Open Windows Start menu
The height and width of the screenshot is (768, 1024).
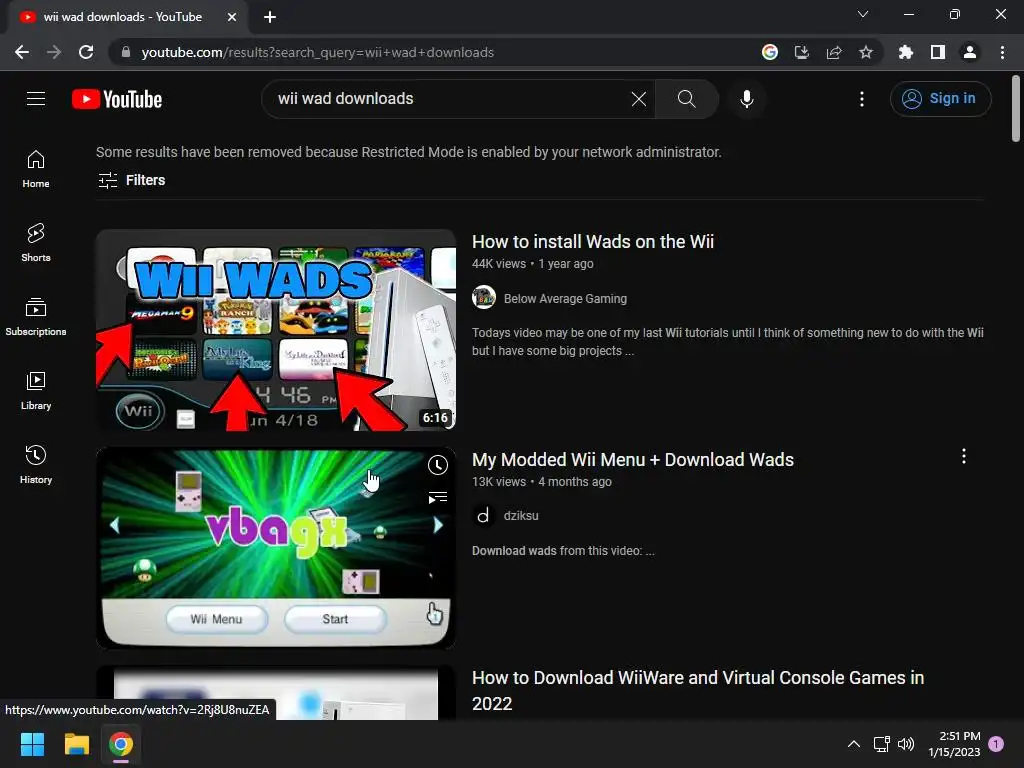[32, 744]
